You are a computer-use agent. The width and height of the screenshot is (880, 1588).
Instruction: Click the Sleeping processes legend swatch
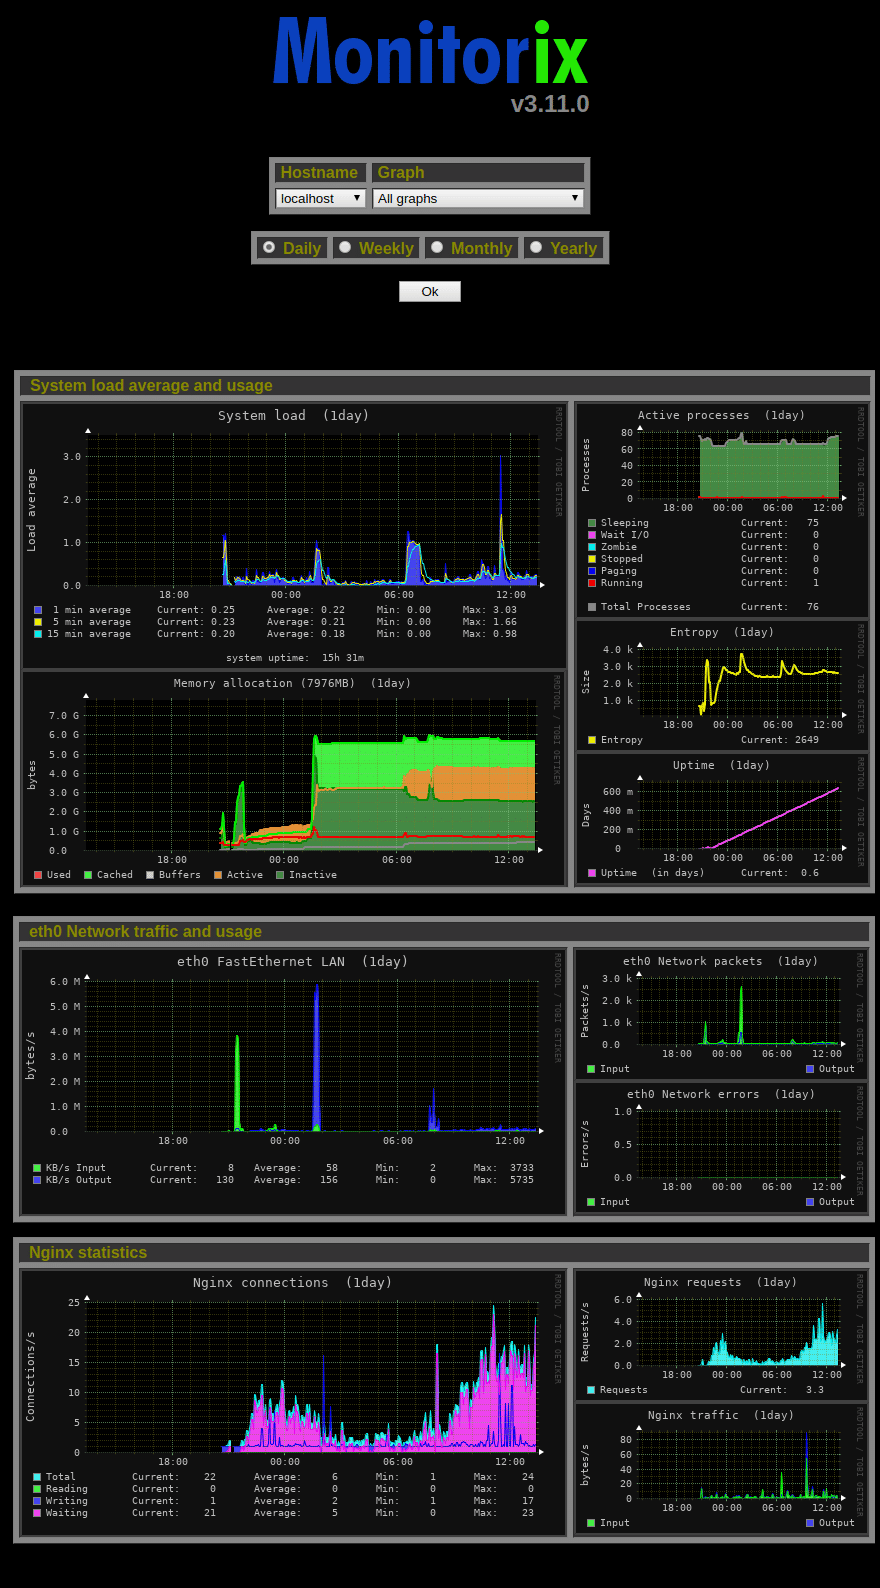point(592,523)
